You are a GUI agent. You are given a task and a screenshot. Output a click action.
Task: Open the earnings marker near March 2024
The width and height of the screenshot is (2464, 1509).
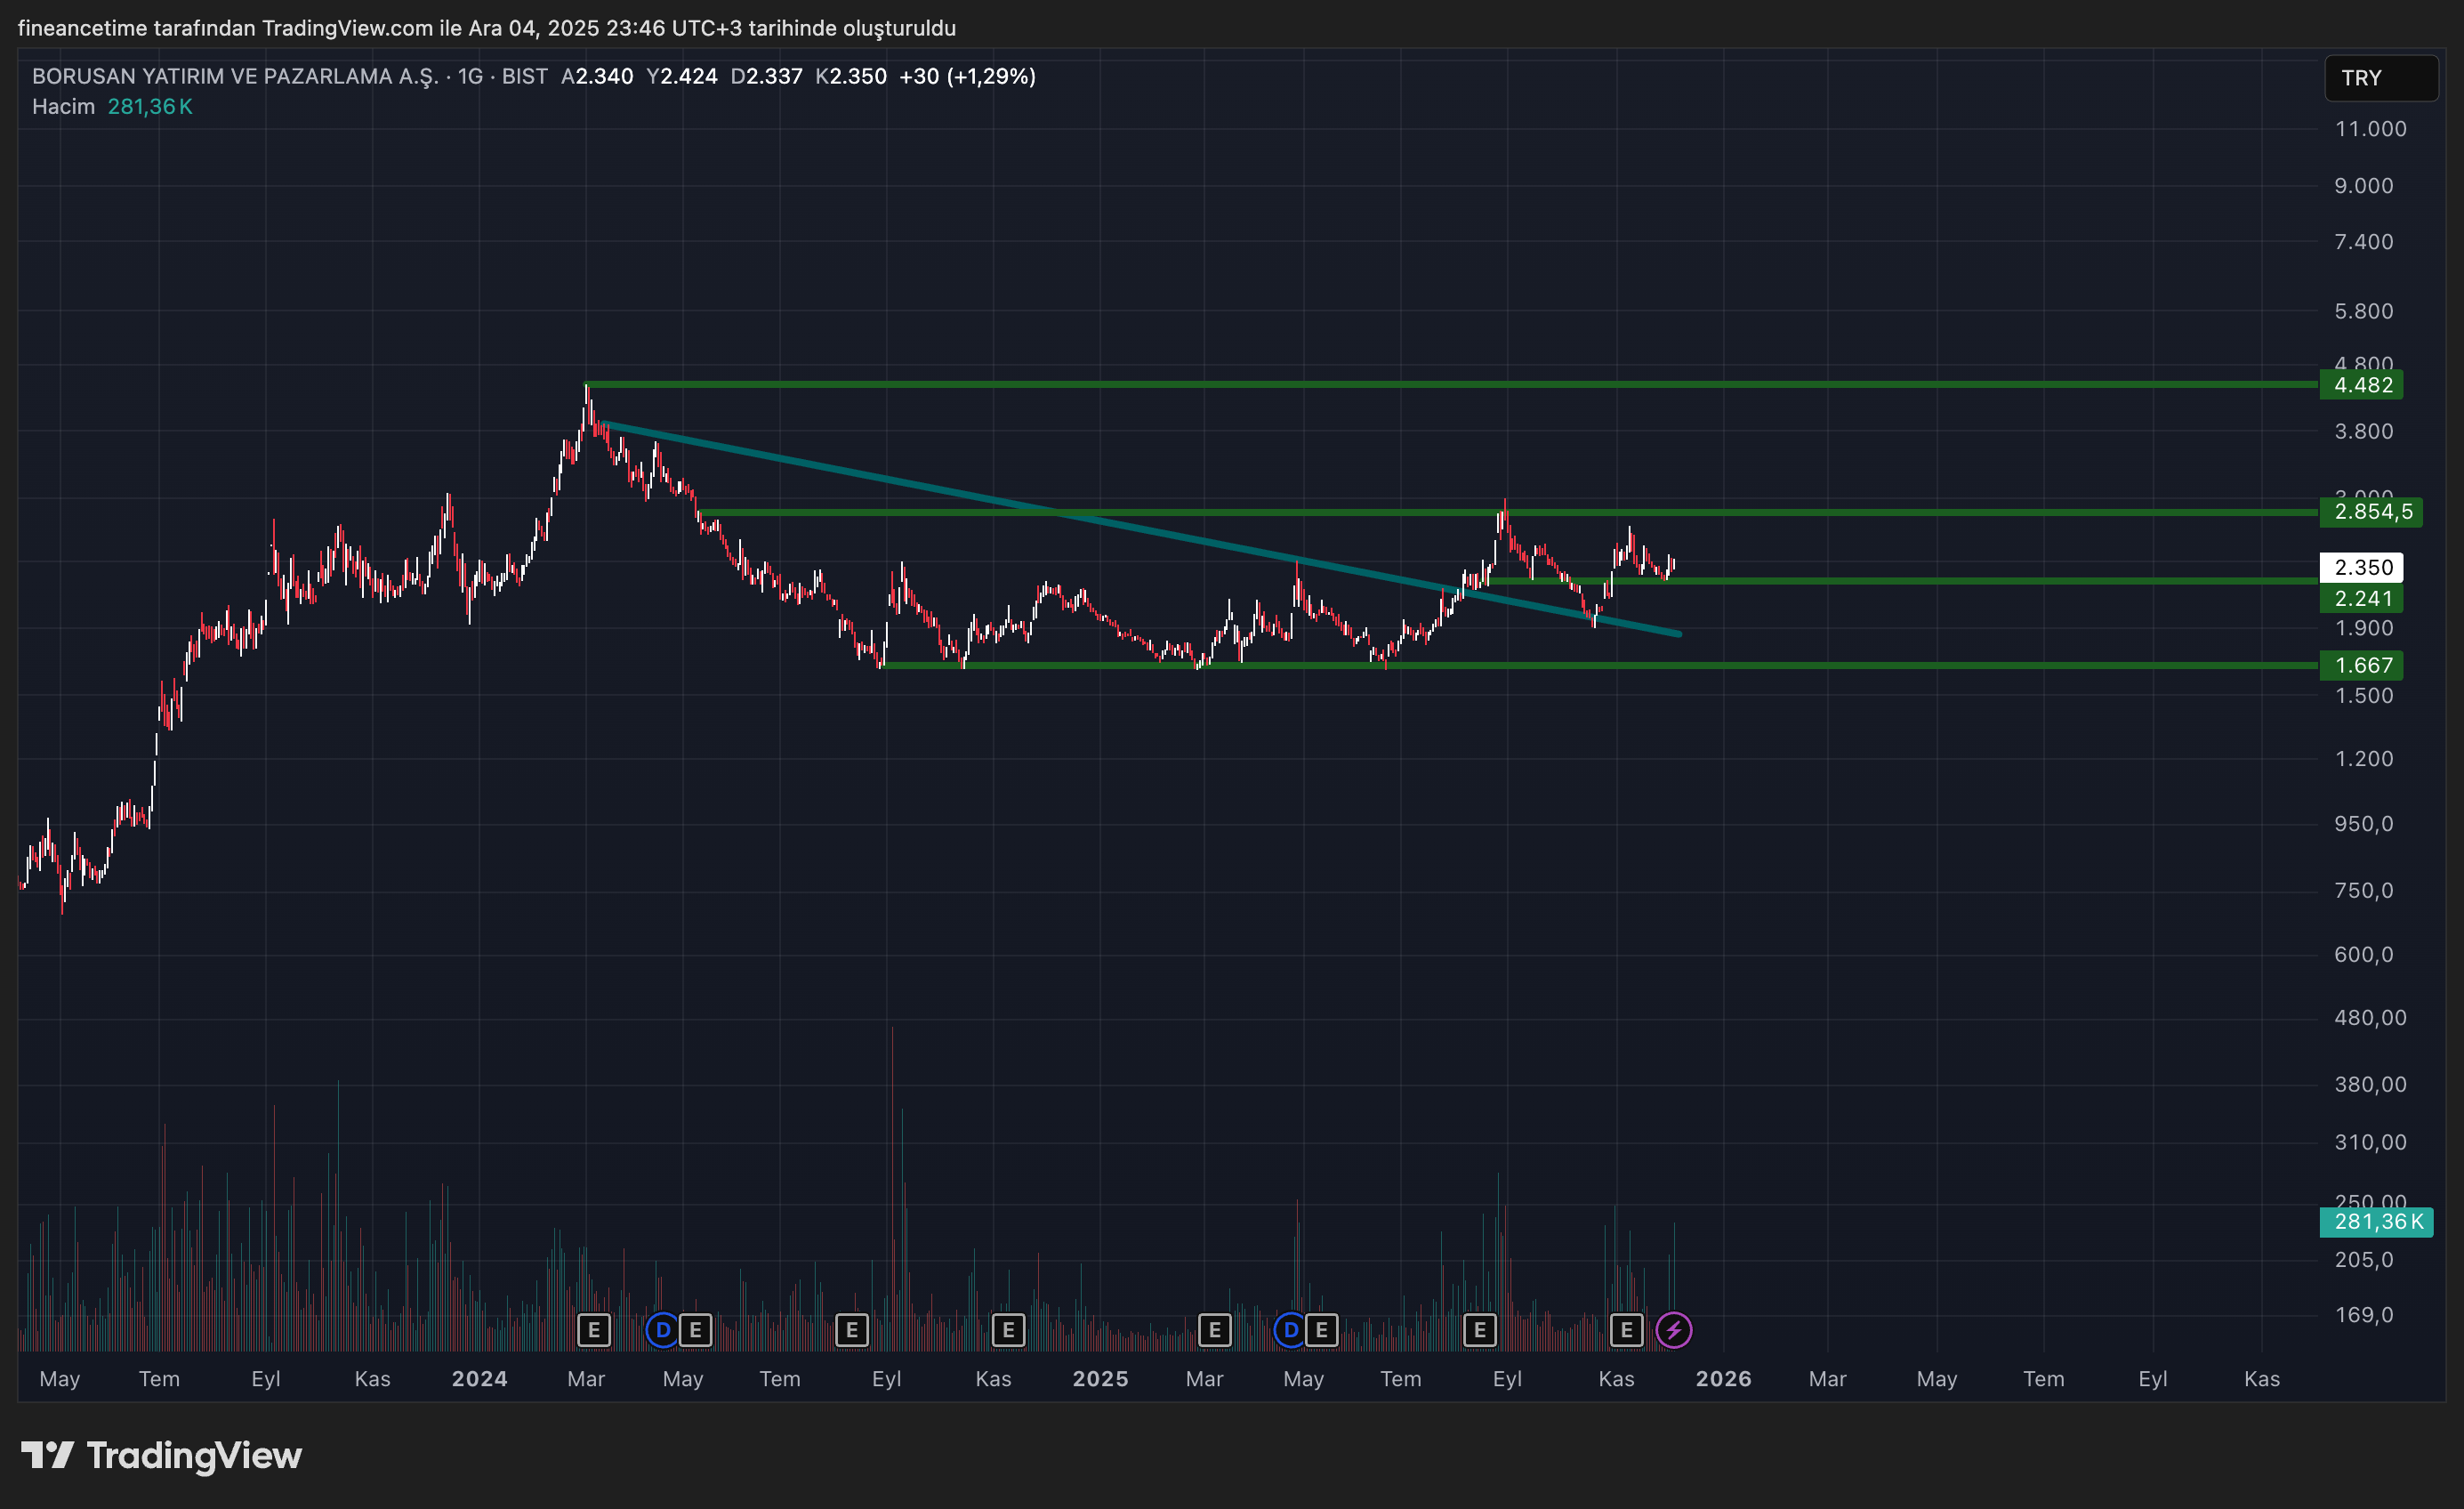coord(594,1330)
